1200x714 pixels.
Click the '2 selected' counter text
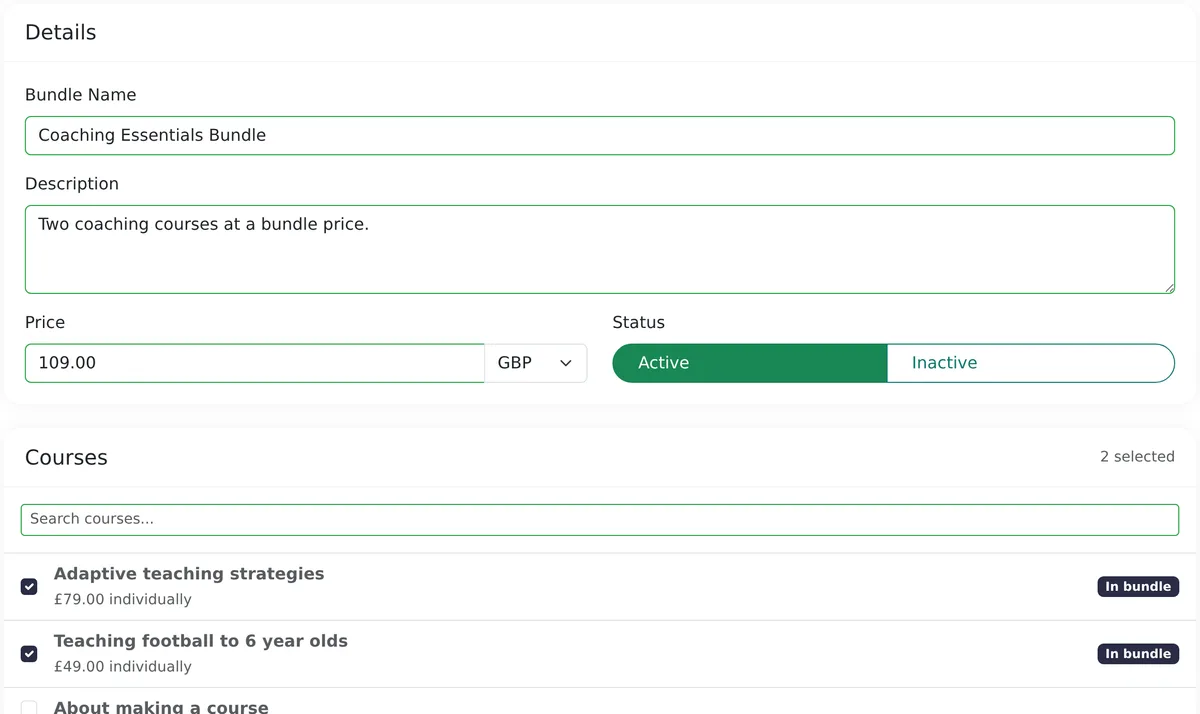click(1137, 456)
